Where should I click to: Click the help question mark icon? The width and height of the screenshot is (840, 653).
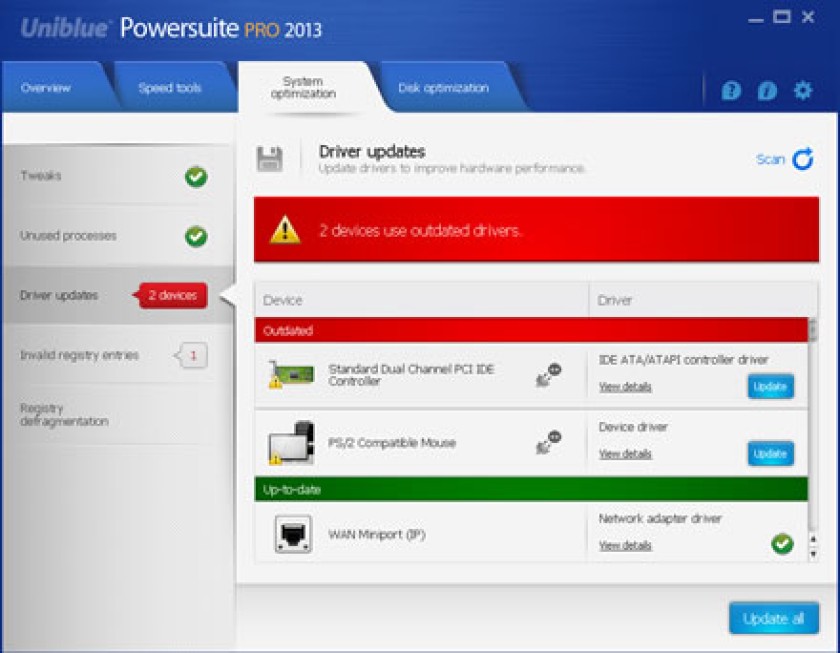731,91
